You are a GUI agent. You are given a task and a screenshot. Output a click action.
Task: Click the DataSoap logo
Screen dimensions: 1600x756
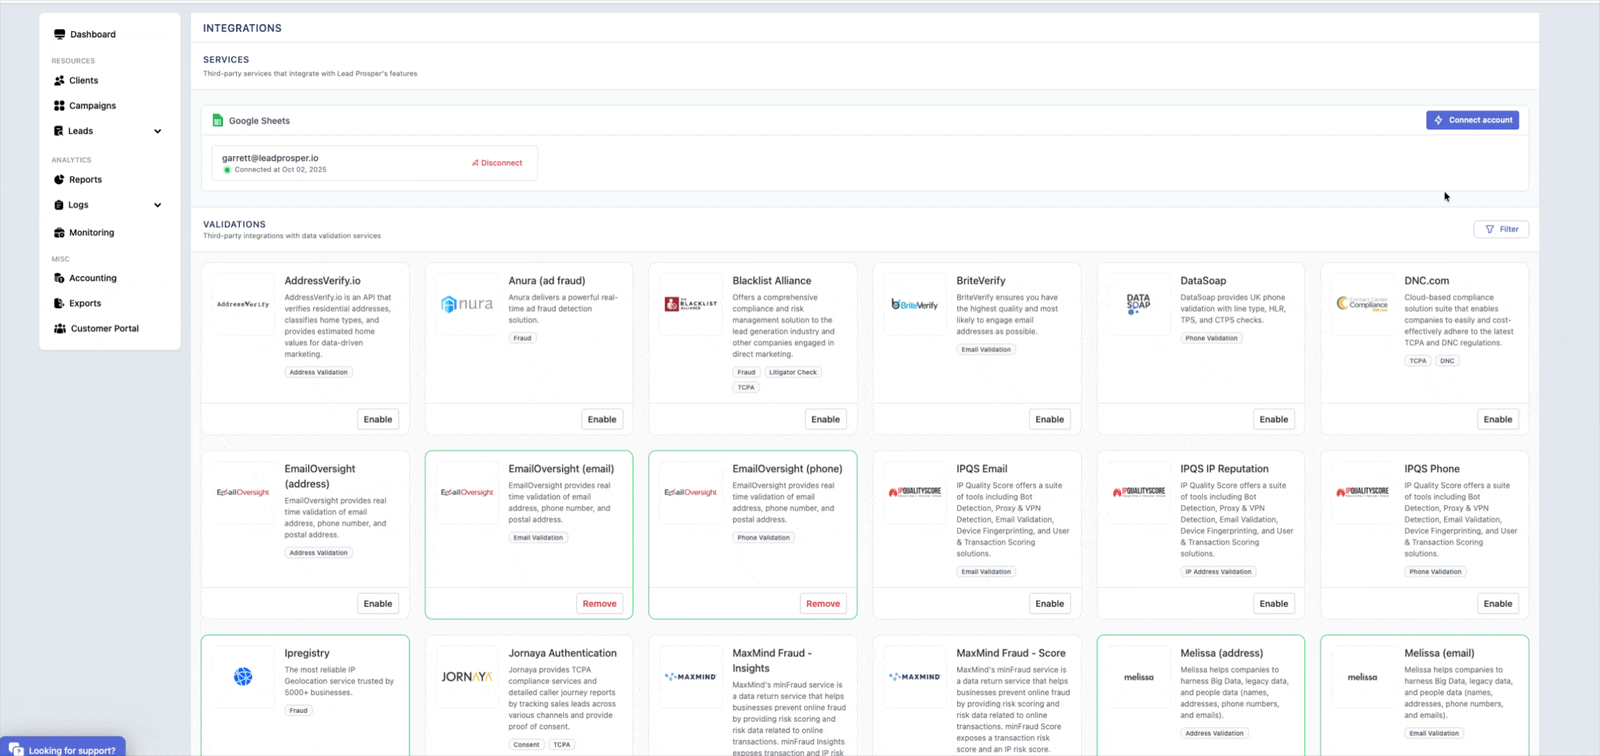tap(1139, 304)
